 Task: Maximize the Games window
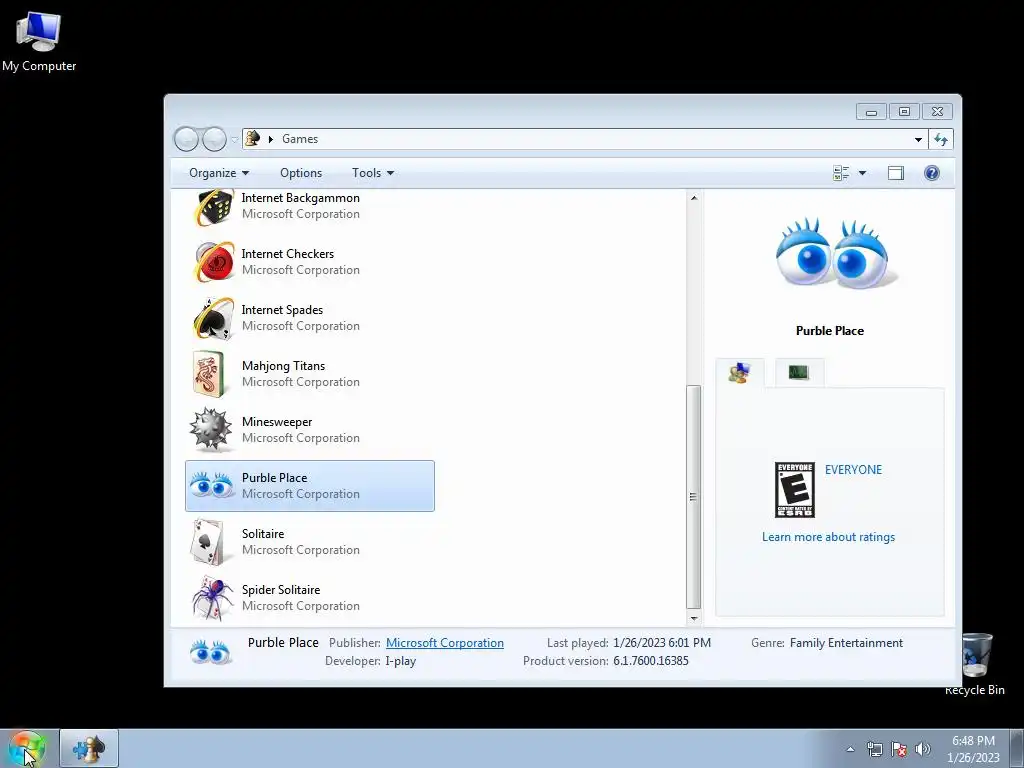click(904, 112)
